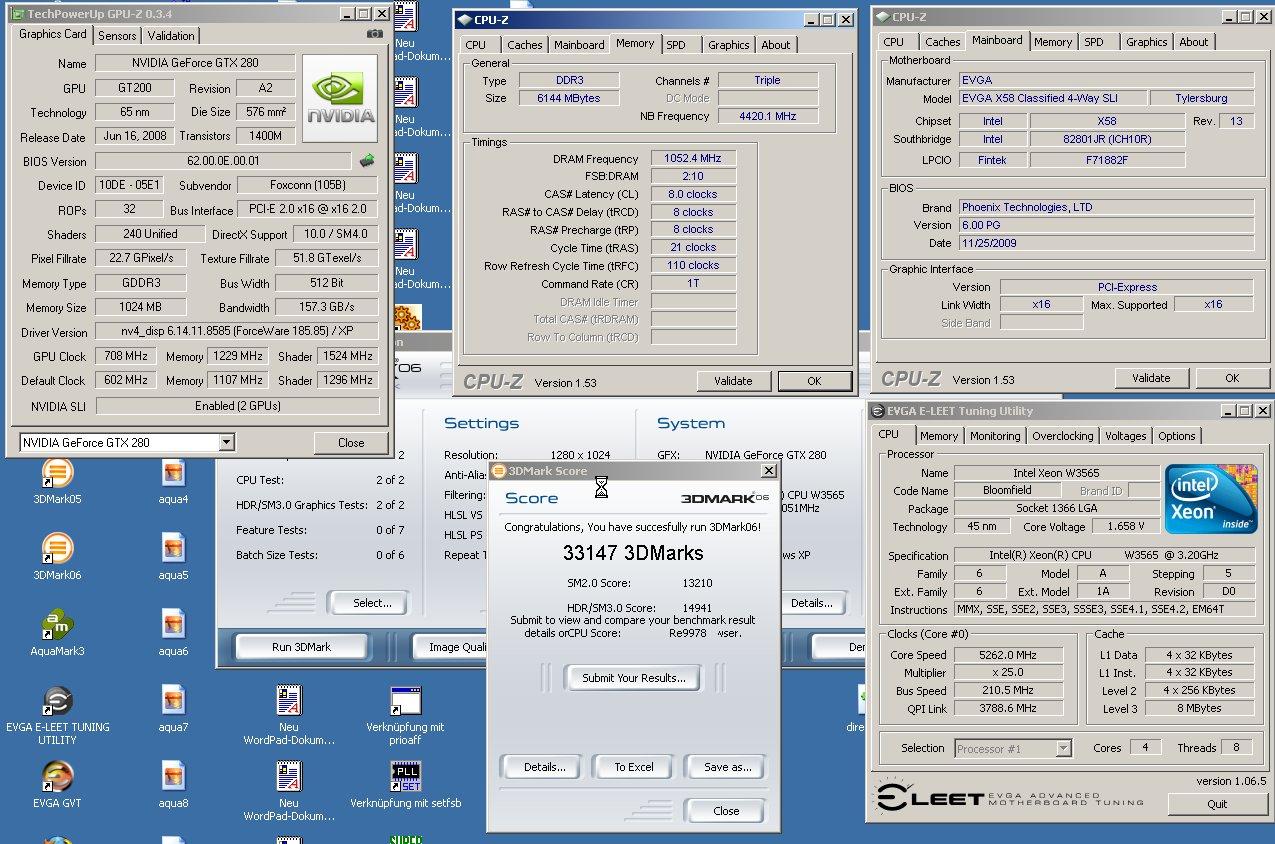Screen dimensions: 1275x844
Task: Open Graphics tab in Mainboard CPU-Z window
Action: [x=1146, y=42]
